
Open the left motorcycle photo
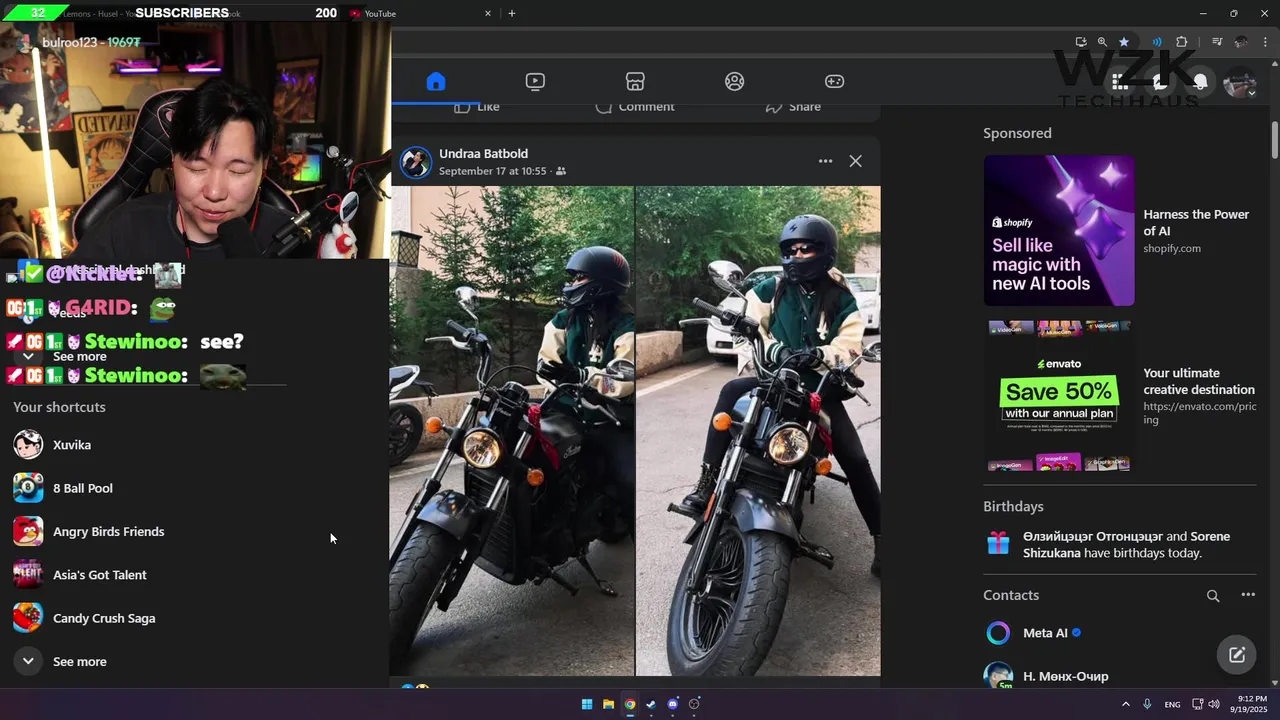(511, 431)
